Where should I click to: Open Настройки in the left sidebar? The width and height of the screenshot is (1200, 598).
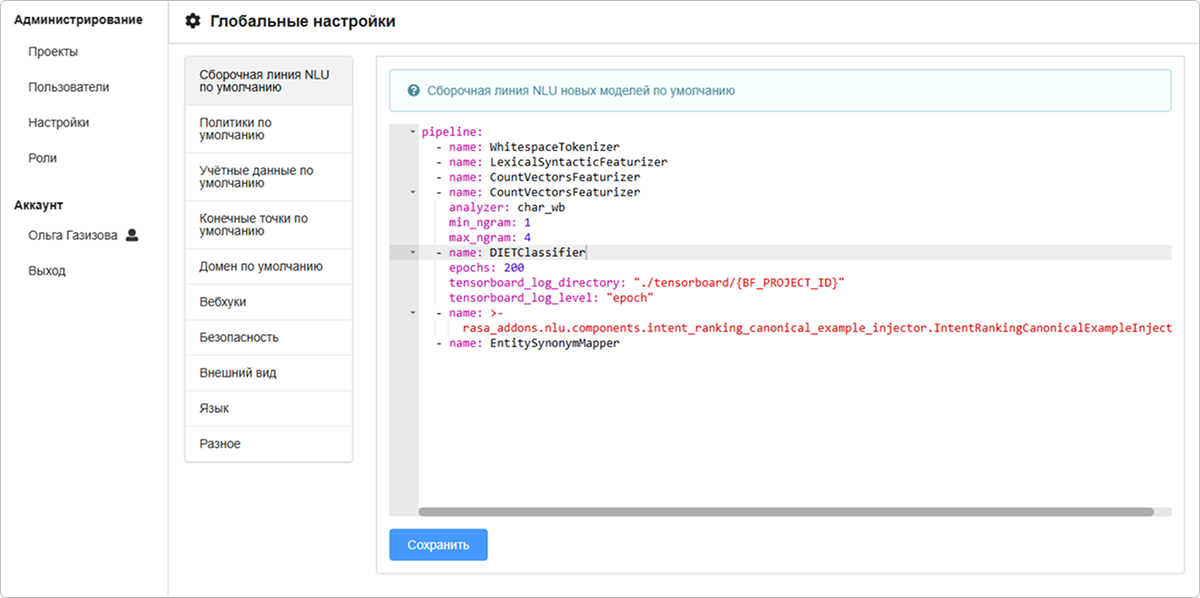[x=59, y=123]
